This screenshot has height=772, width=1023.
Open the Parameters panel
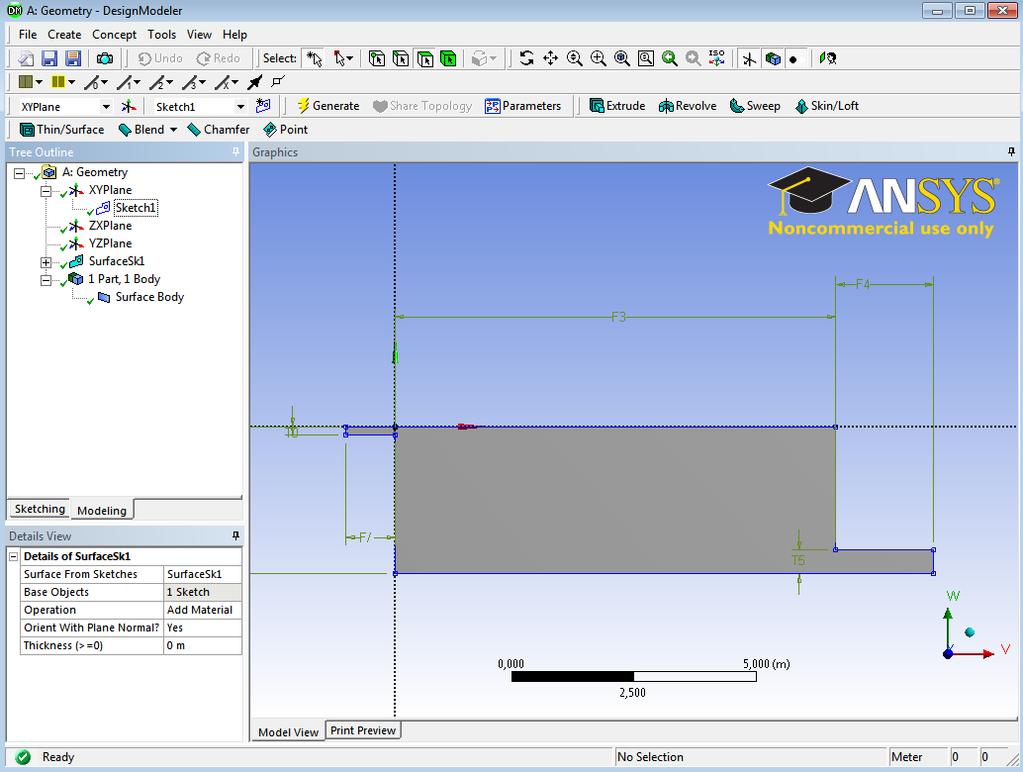click(x=523, y=106)
